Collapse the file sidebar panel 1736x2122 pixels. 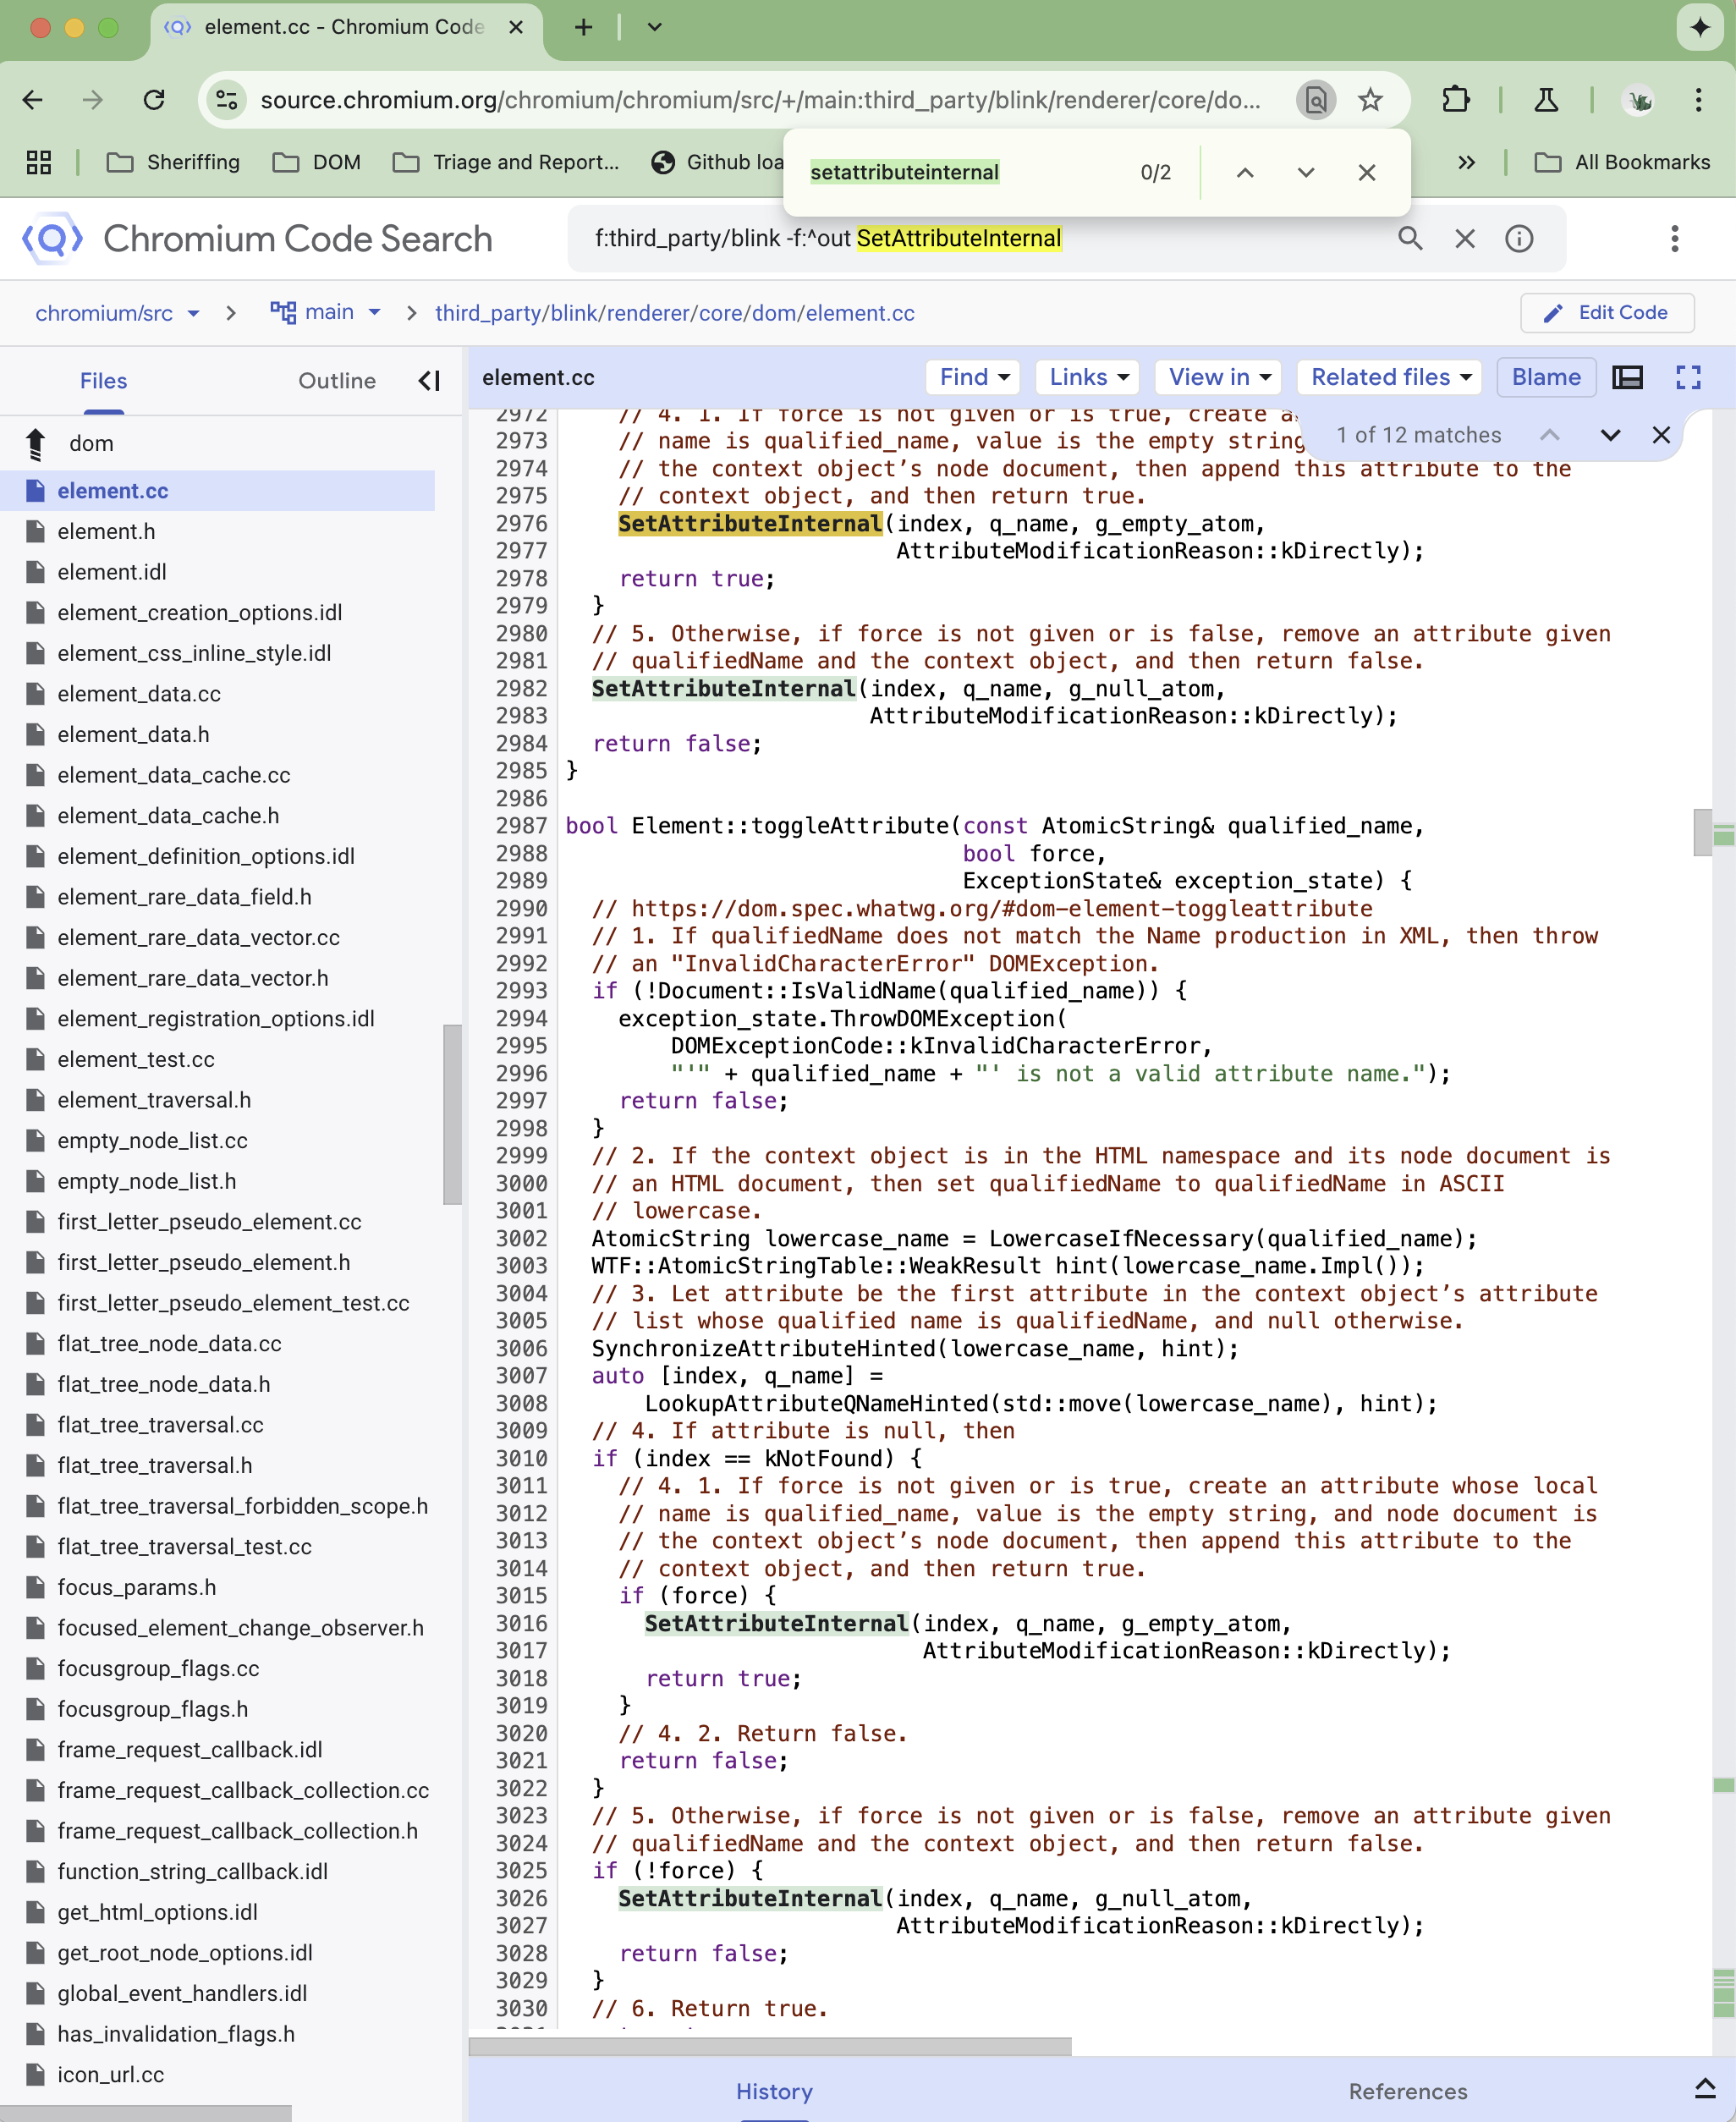(429, 380)
